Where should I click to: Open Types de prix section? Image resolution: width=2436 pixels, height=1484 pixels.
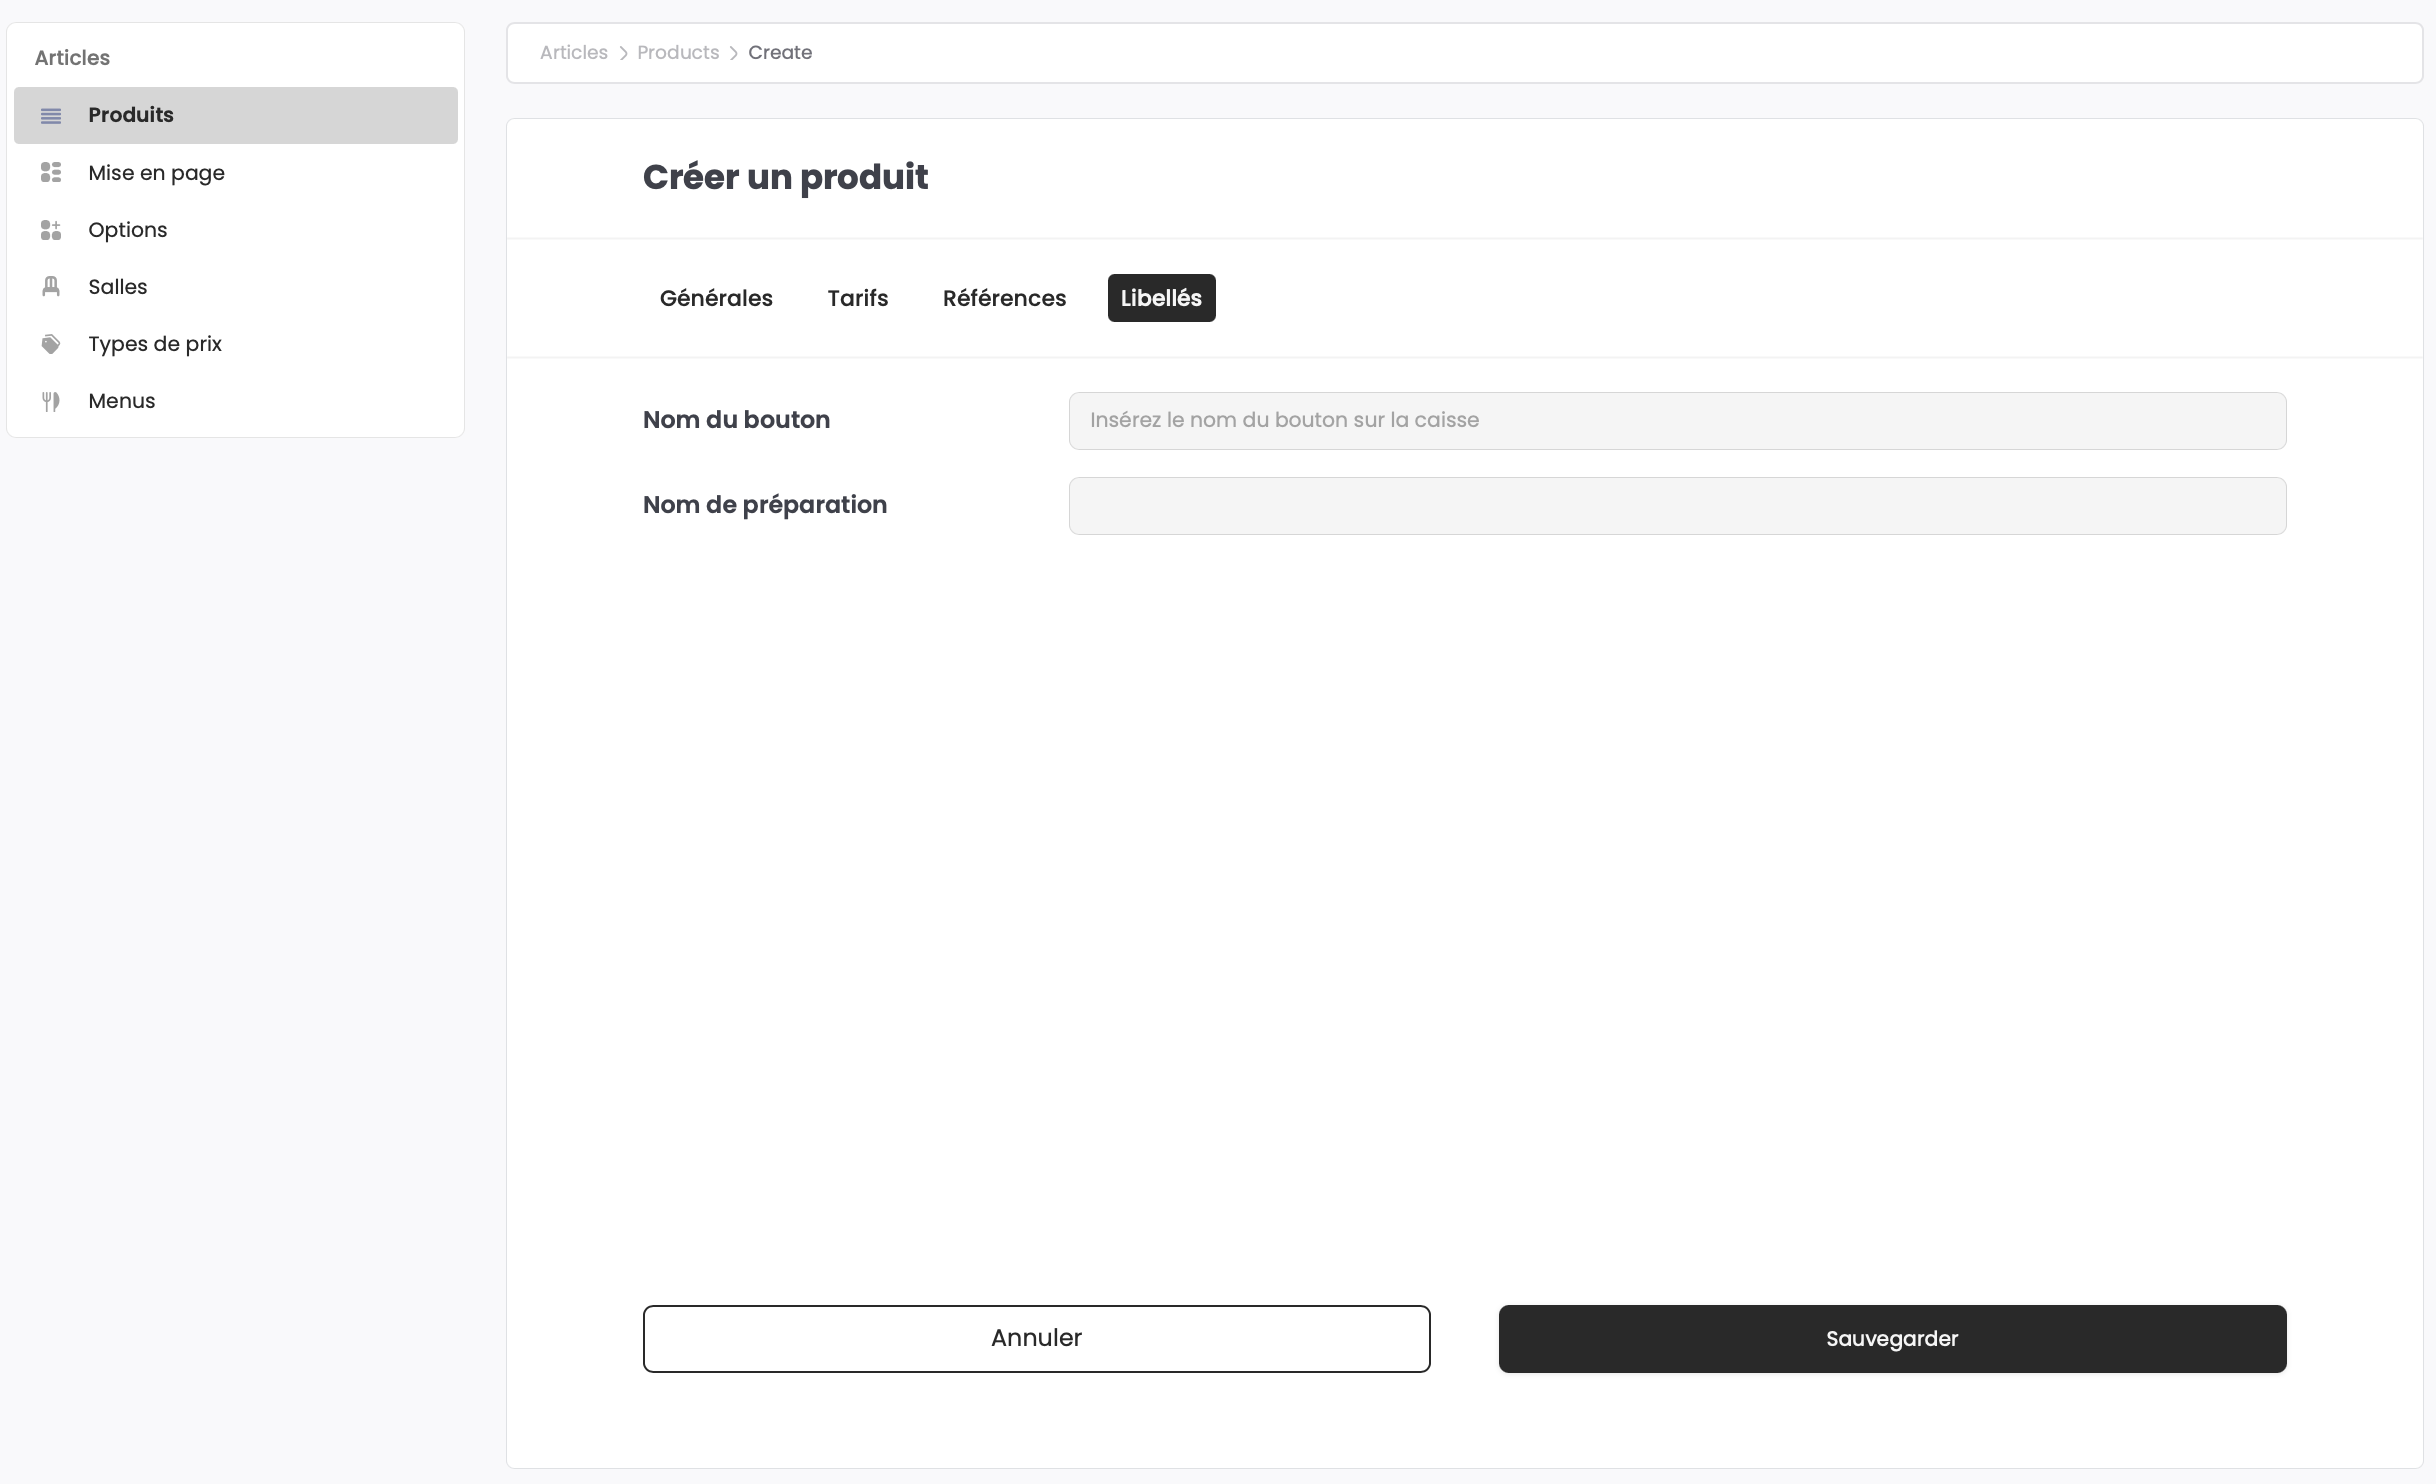pos(154,344)
